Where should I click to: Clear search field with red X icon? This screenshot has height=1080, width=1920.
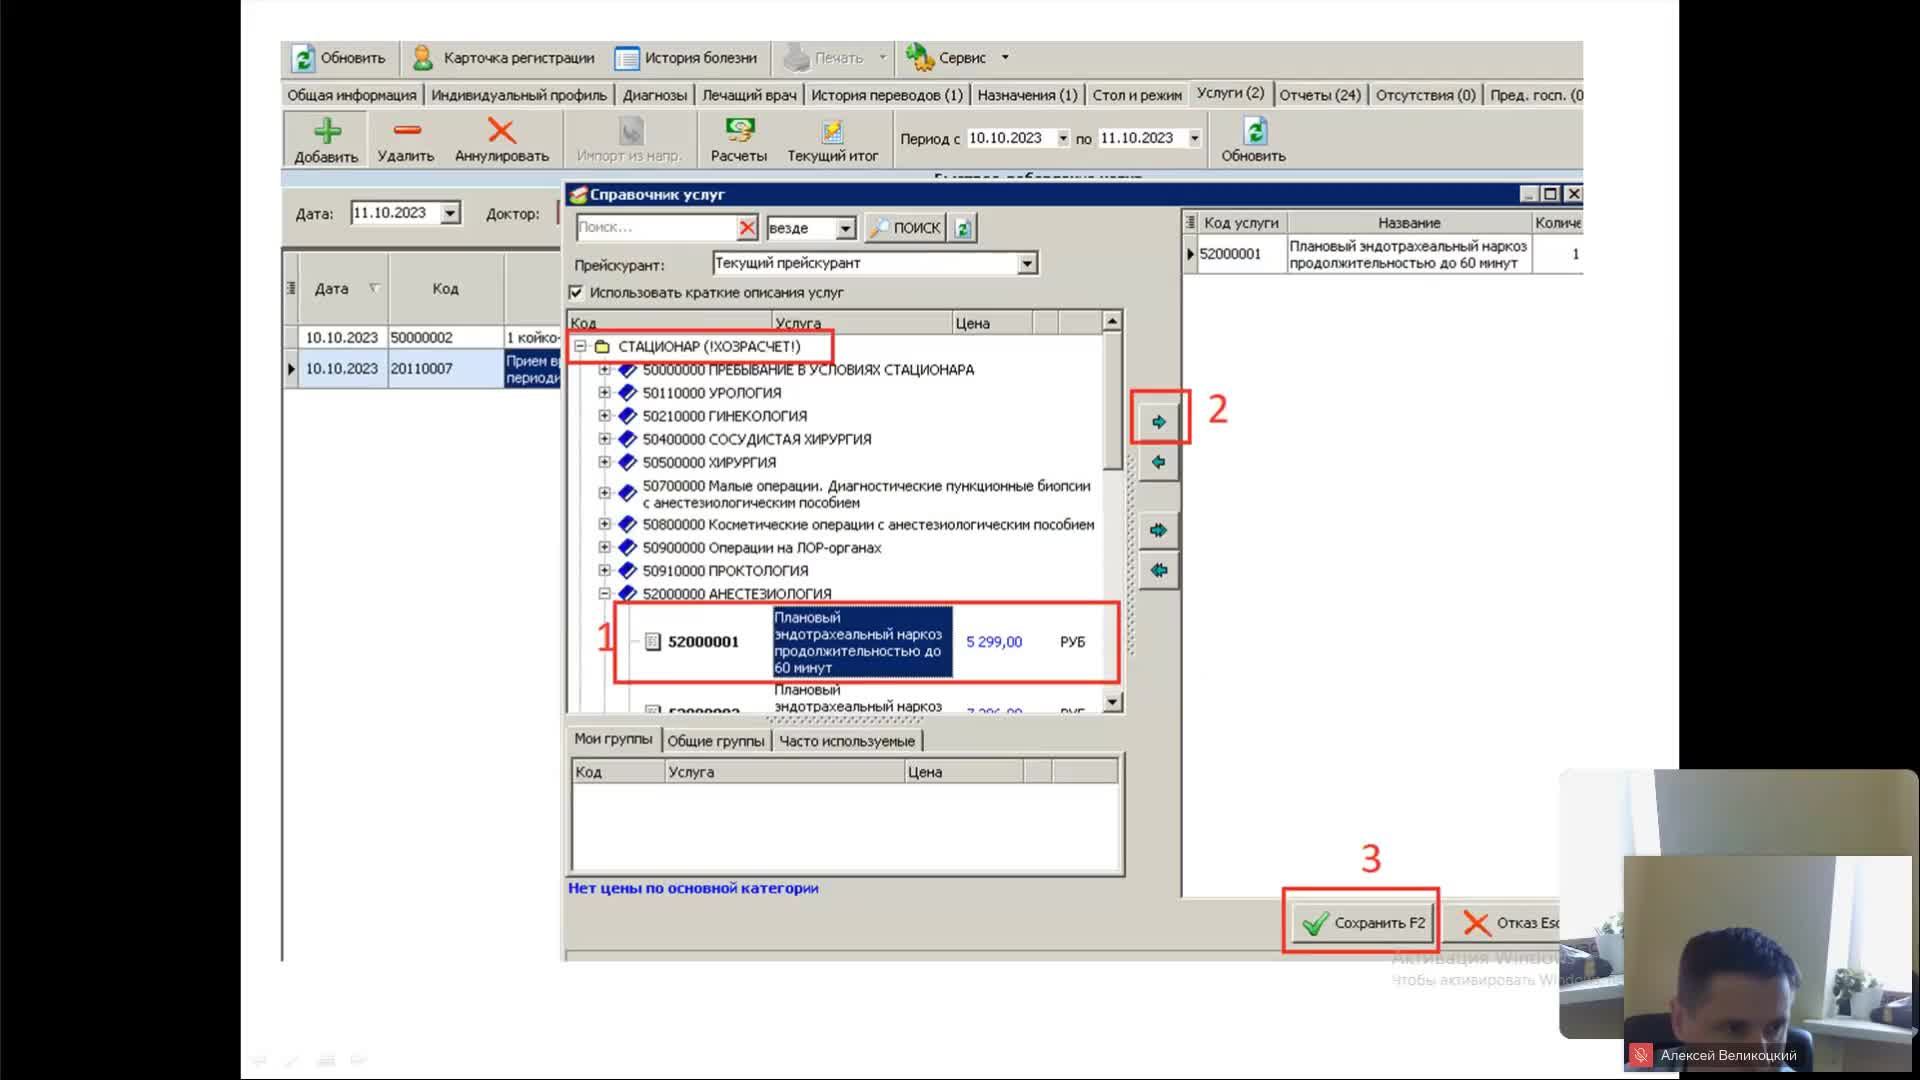click(747, 228)
